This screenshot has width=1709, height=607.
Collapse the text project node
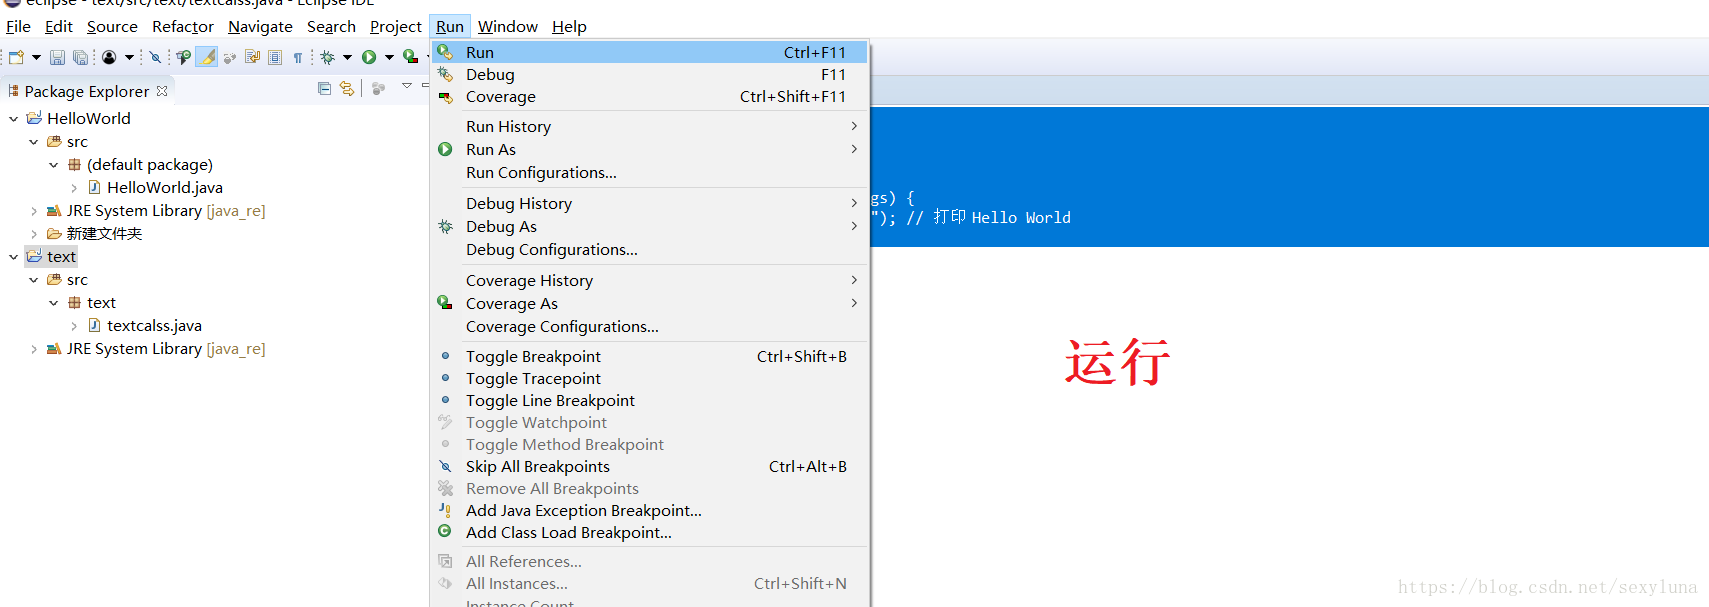13,257
